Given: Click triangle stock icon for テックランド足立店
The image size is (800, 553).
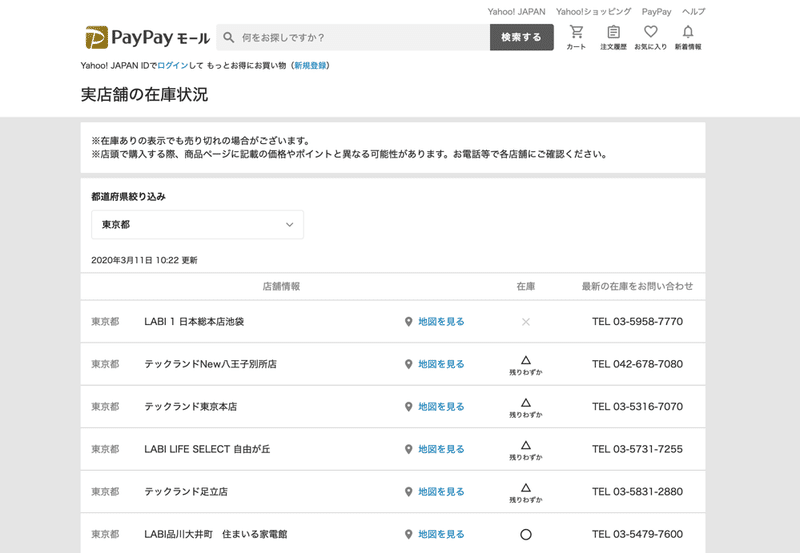Looking at the screenshot, I should coord(526,487).
